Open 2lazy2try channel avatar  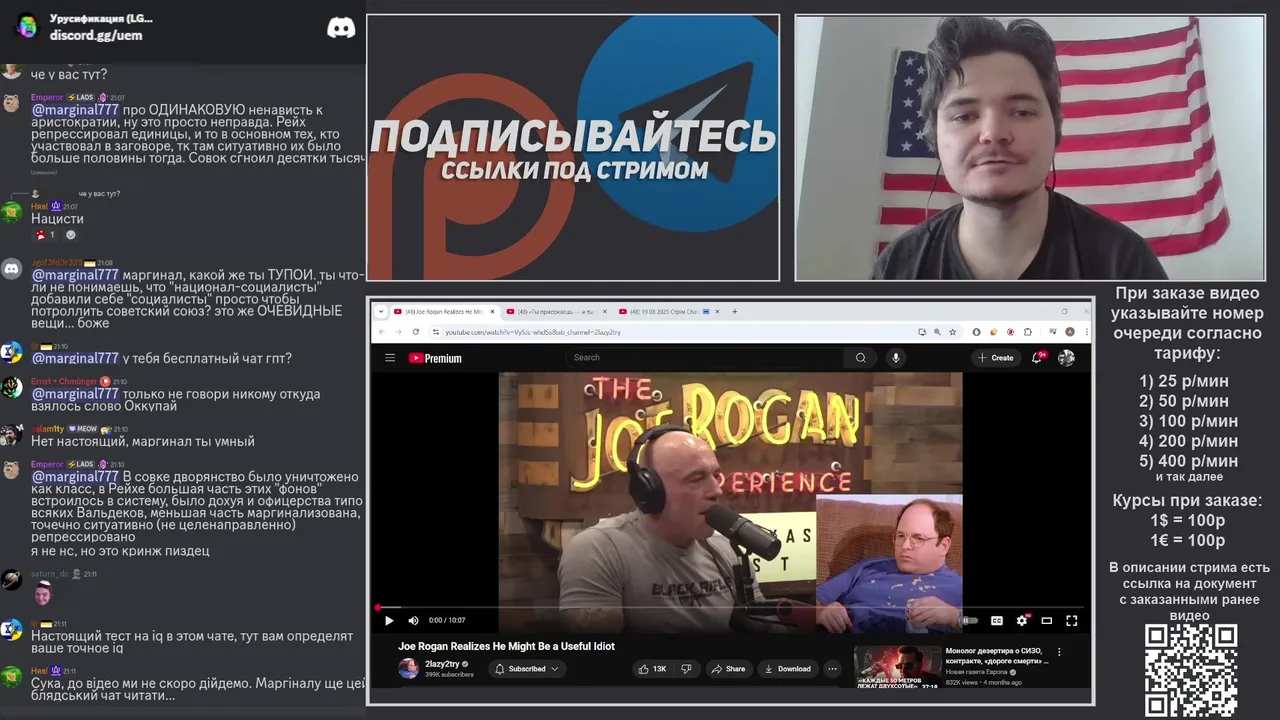tap(408, 669)
